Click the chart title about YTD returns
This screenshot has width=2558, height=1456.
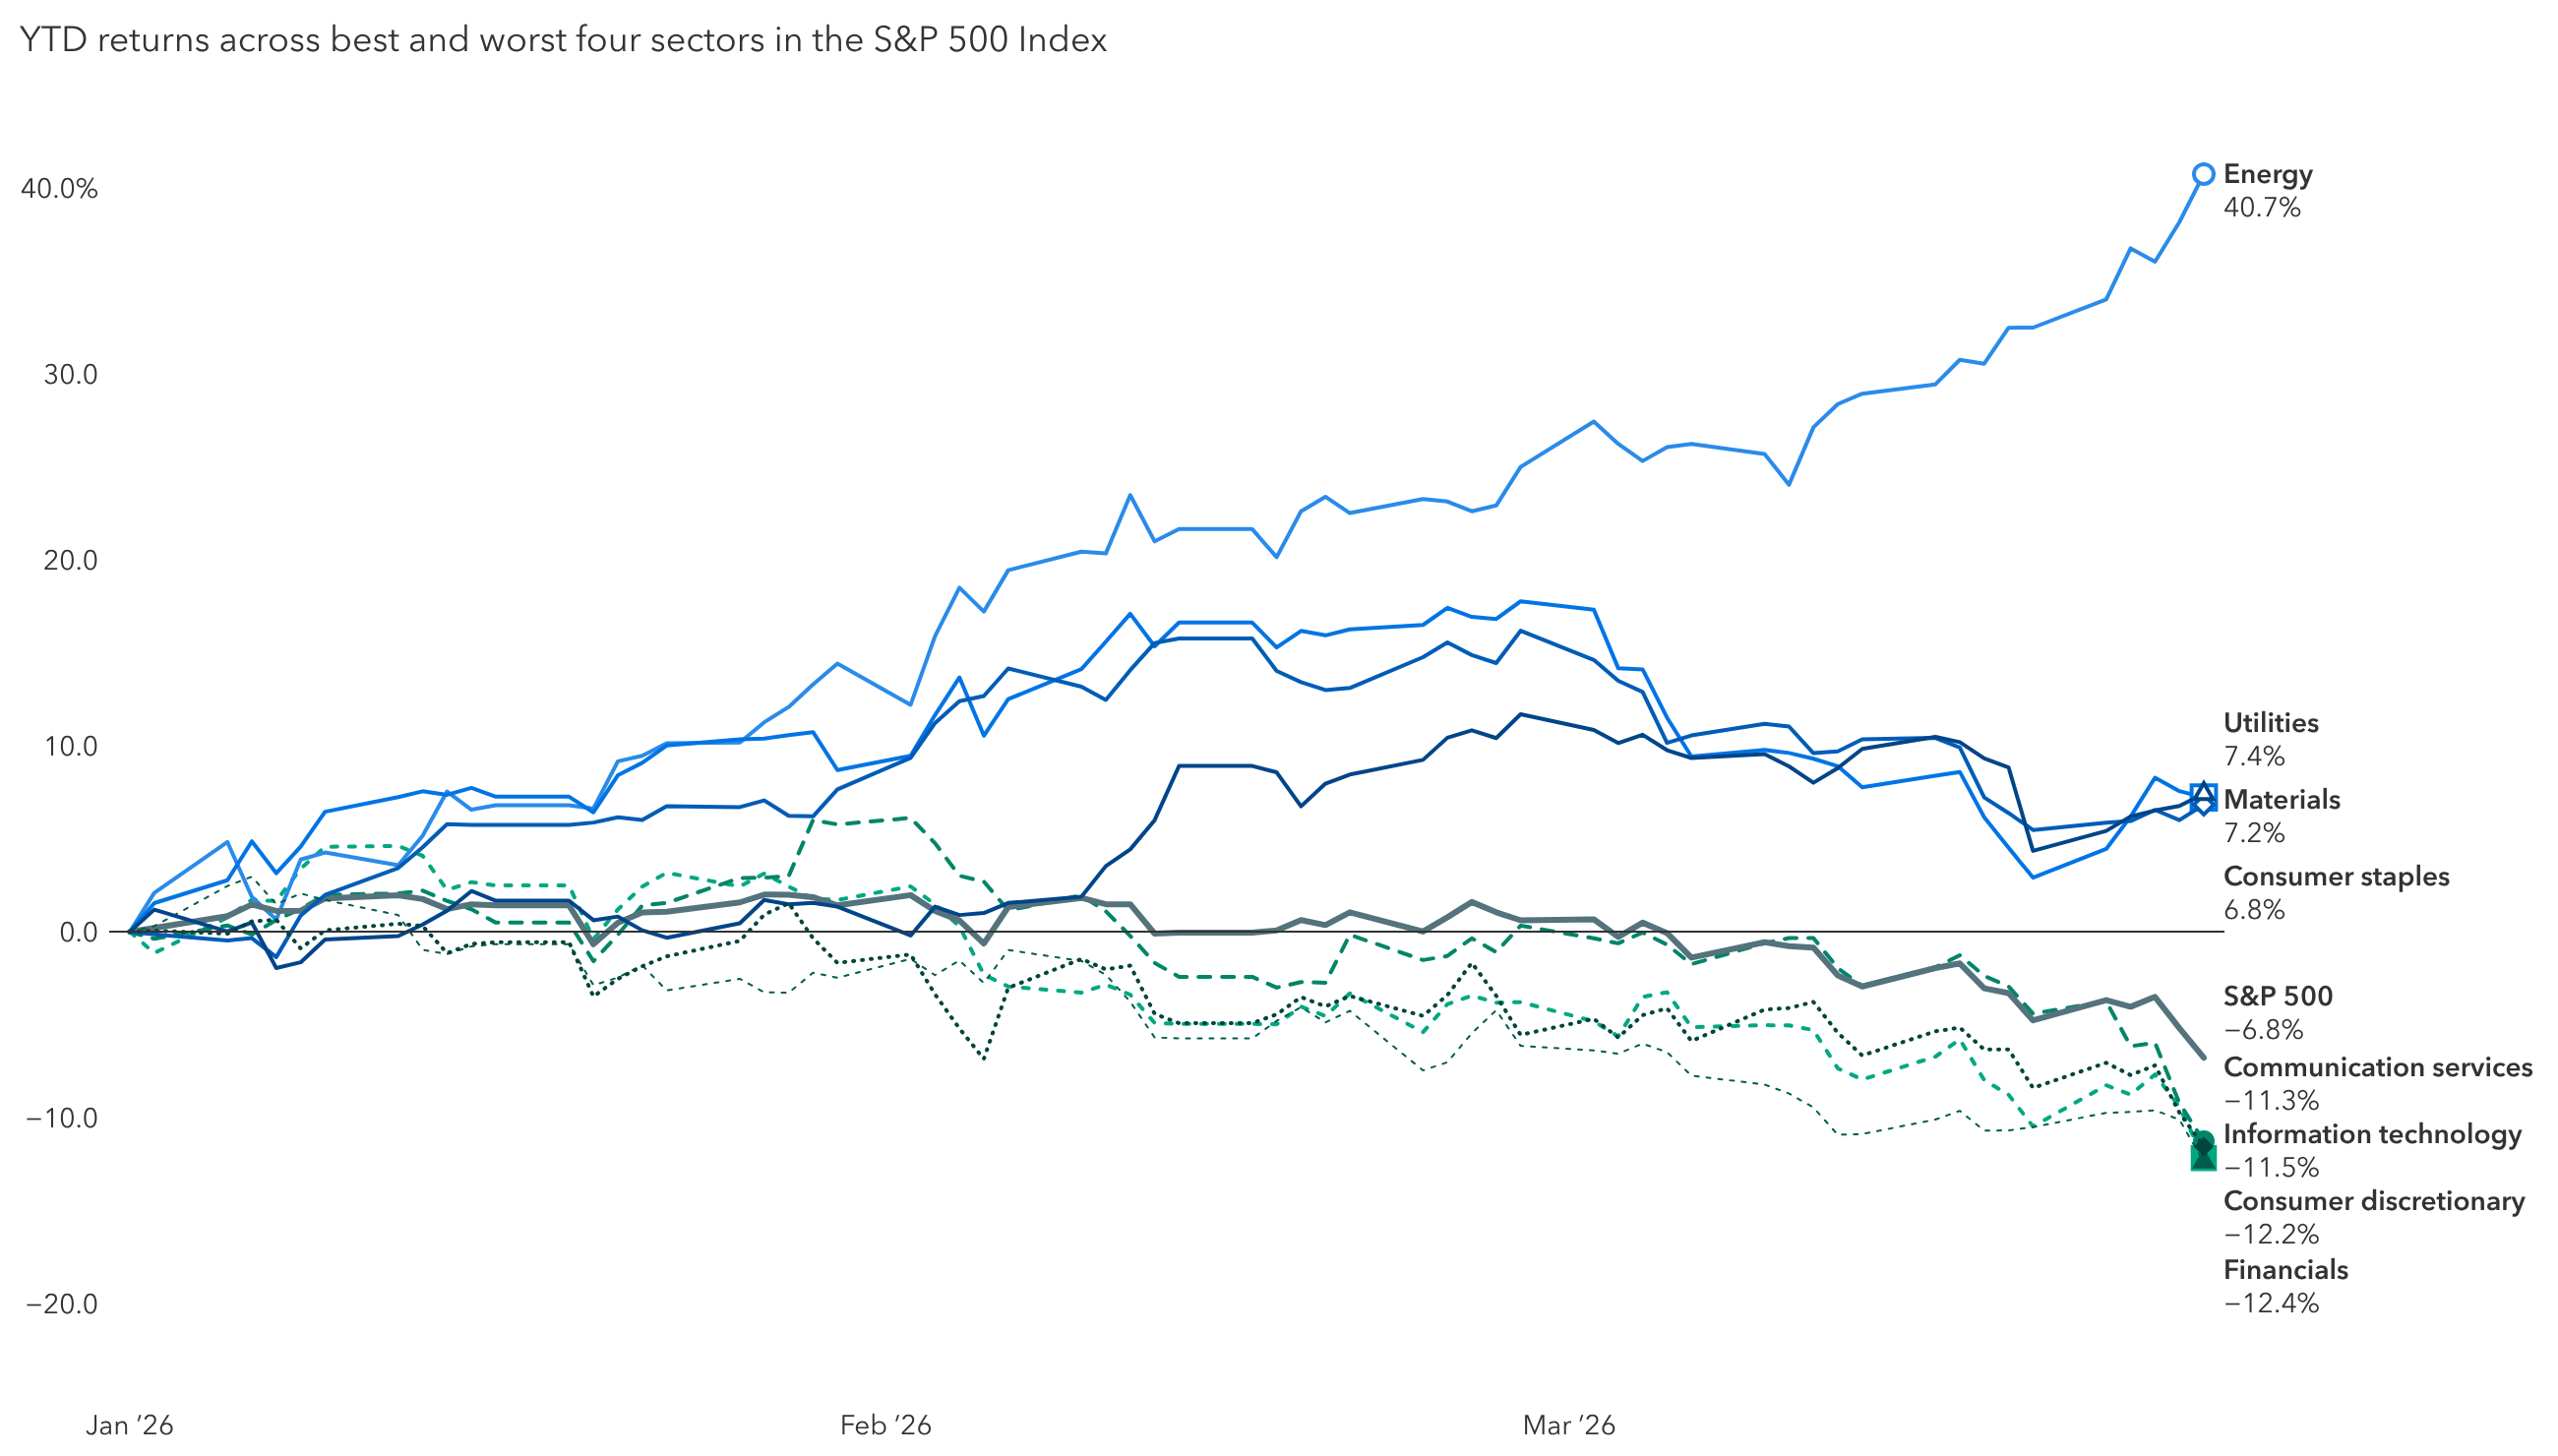563,40
